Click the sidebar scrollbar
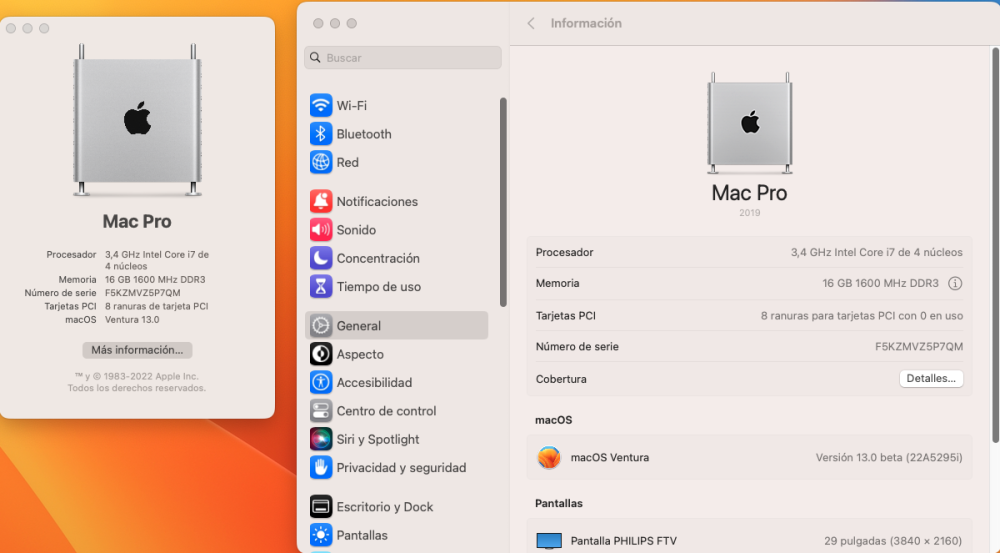The width and height of the screenshot is (1000, 553). (x=503, y=202)
